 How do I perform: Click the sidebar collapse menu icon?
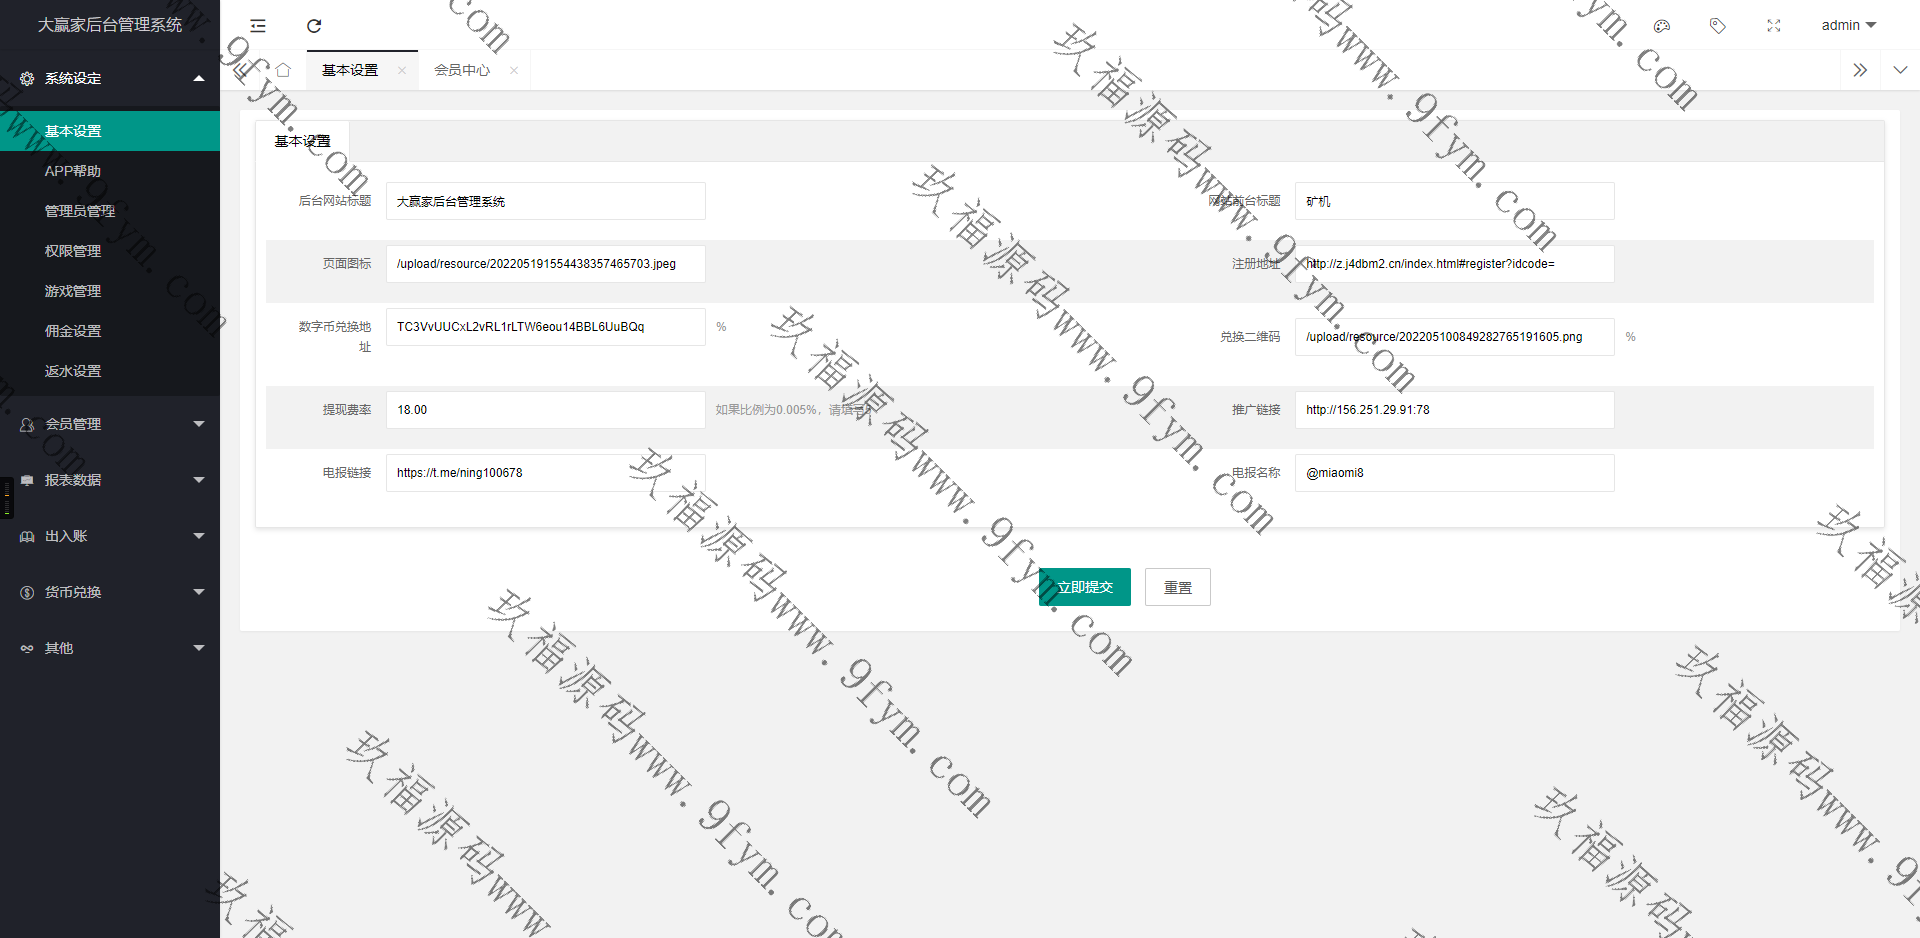[258, 26]
